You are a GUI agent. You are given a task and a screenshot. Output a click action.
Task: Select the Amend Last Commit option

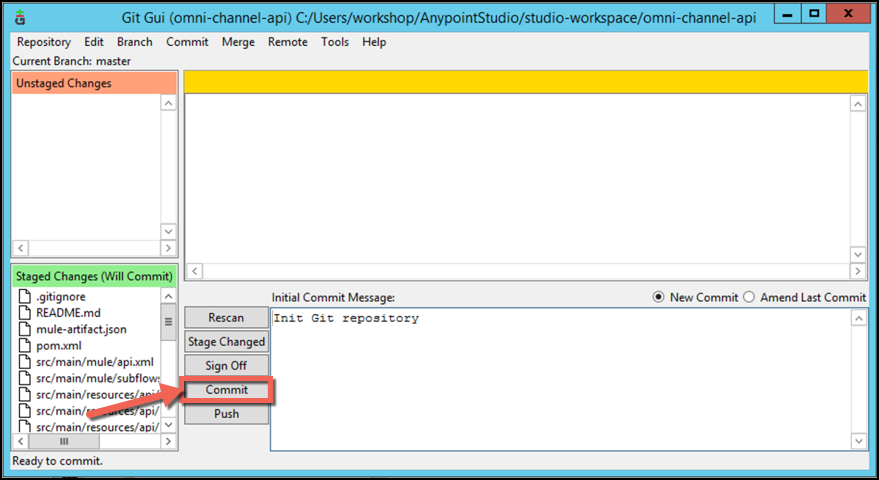click(748, 297)
